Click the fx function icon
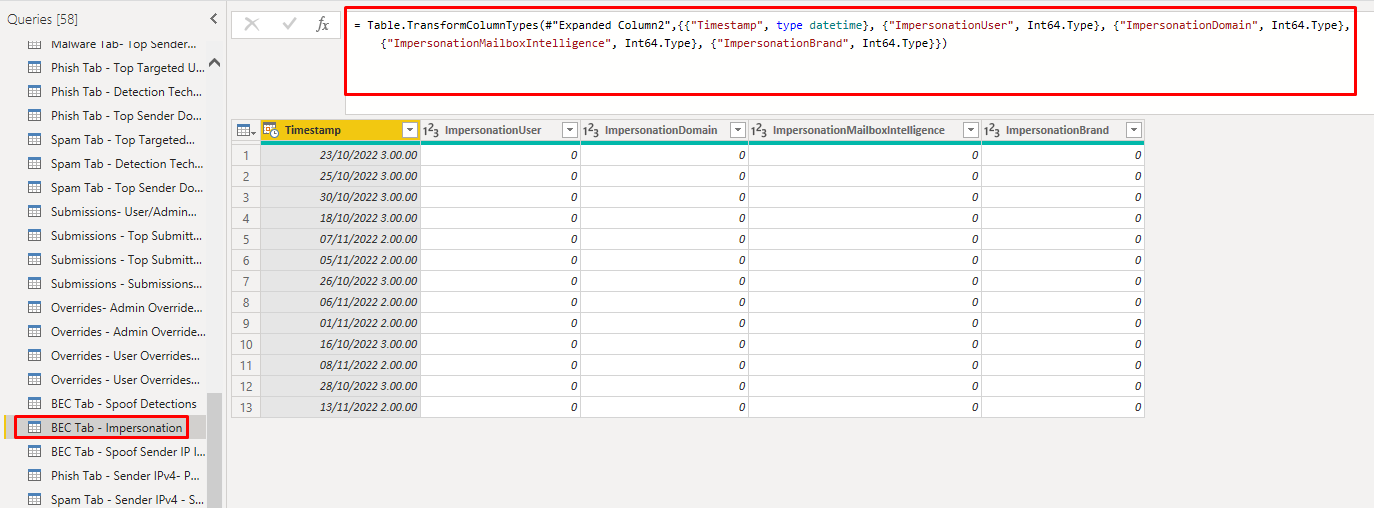The width and height of the screenshot is (1374, 508). [322, 25]
